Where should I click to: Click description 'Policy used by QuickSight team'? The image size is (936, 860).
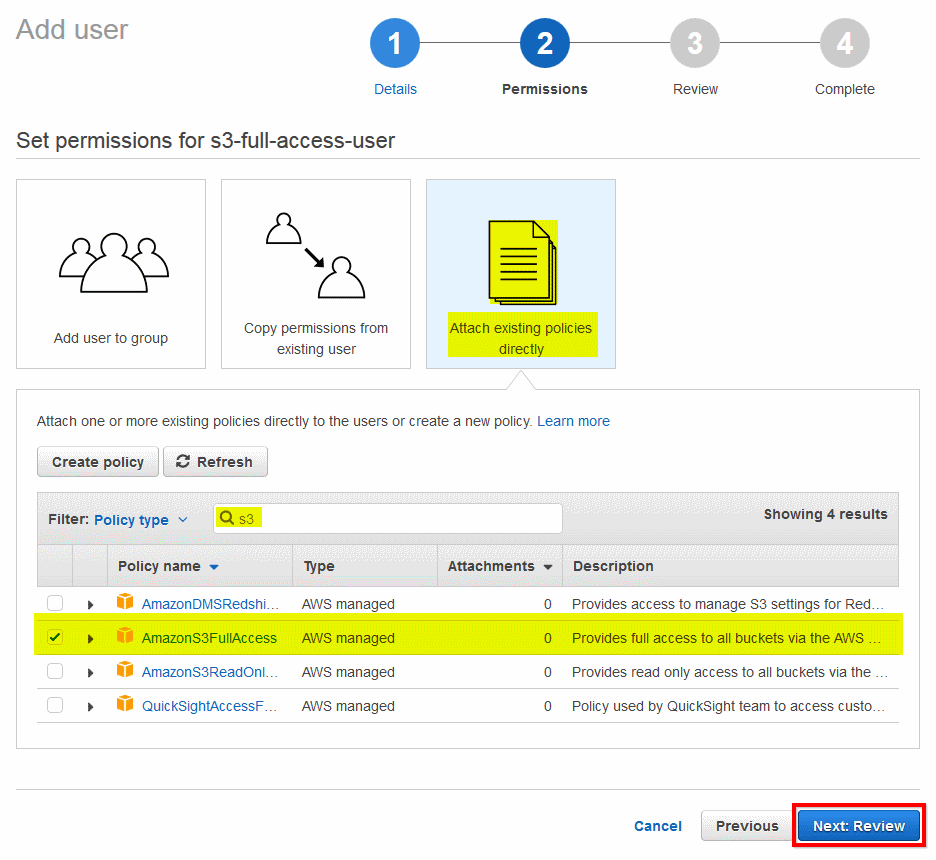[728, 706]
